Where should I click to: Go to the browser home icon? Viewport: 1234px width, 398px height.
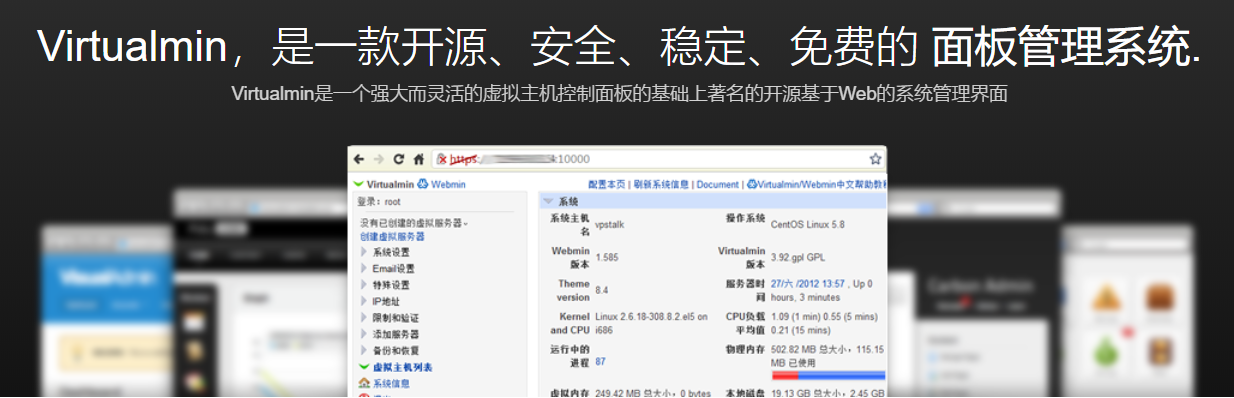(x=418, y=159)
